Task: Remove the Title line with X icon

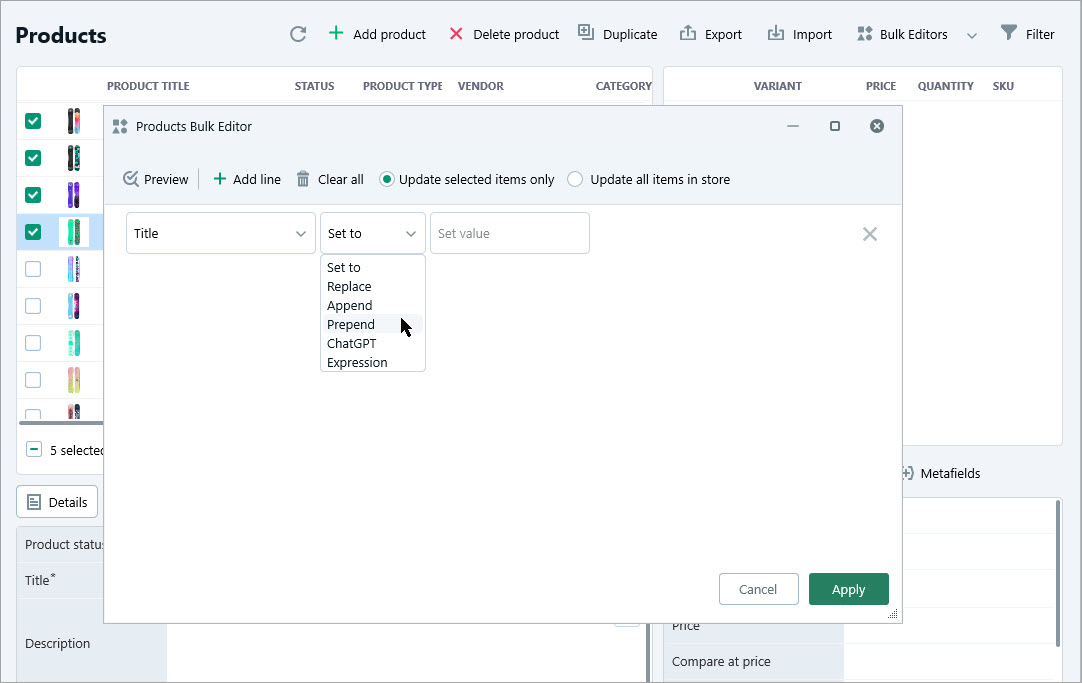Action: pos(869,234)
